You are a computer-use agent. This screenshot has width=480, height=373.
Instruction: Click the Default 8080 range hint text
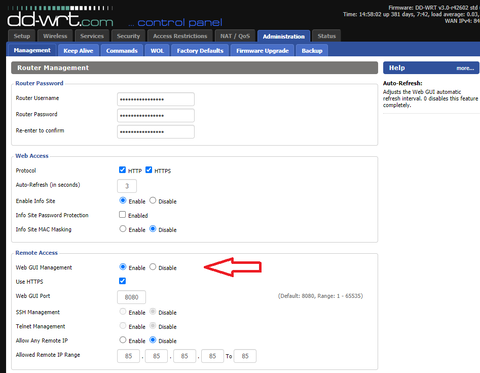pos(320,296)
